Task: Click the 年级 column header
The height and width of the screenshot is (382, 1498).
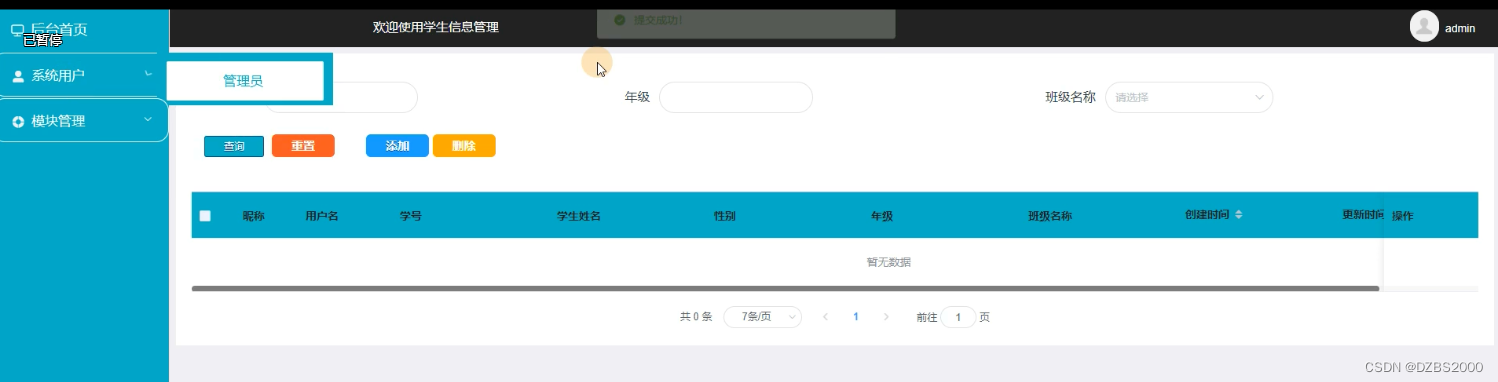Action: click(882, 216)
